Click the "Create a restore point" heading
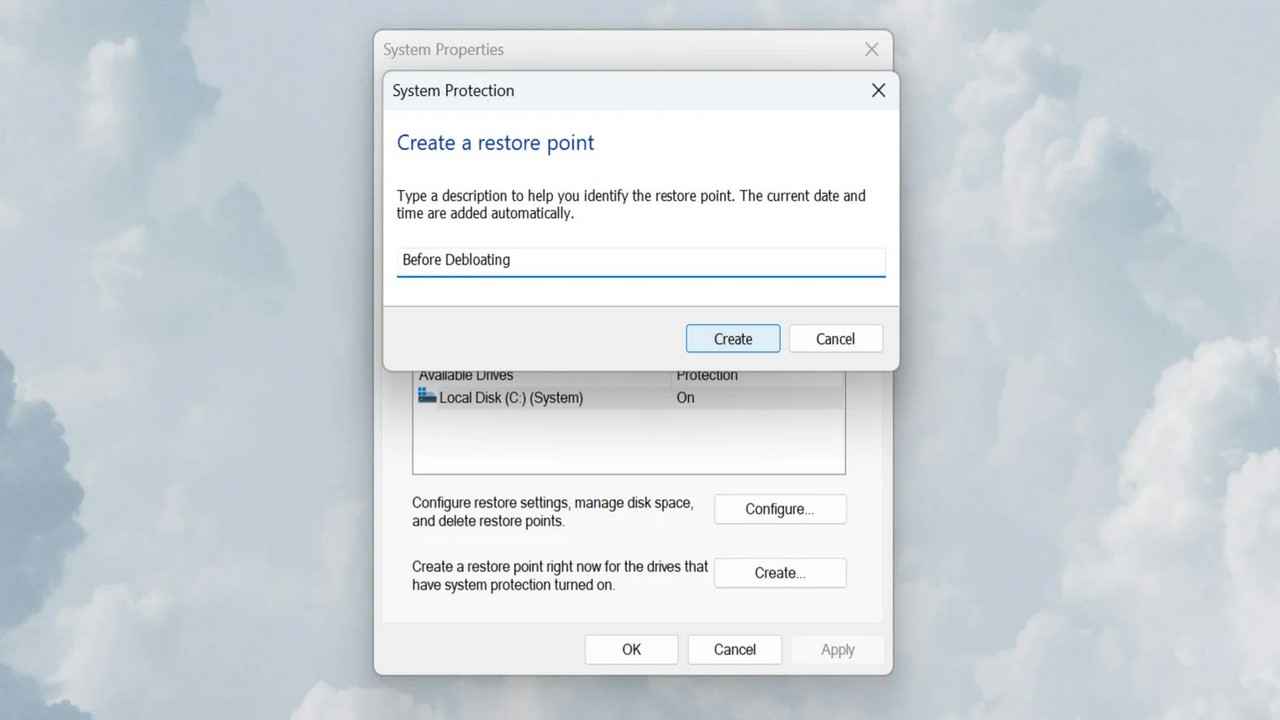Viewport: 1280px width, 720px height. [495, 143]
